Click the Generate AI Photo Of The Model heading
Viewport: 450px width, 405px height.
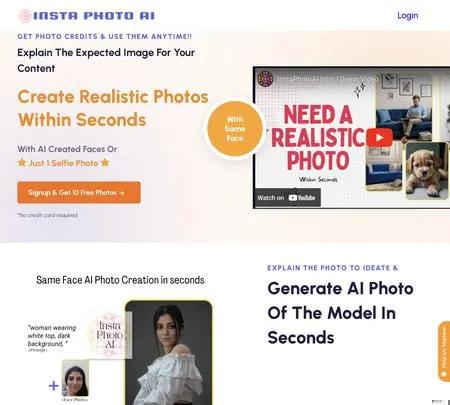340,313
